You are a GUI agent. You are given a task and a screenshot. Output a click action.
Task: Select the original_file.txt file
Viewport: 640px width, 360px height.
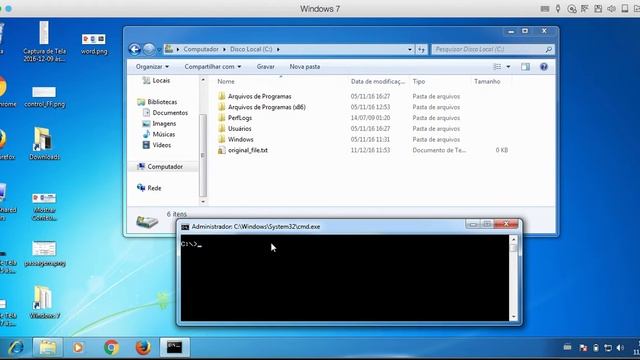[248, 150]
